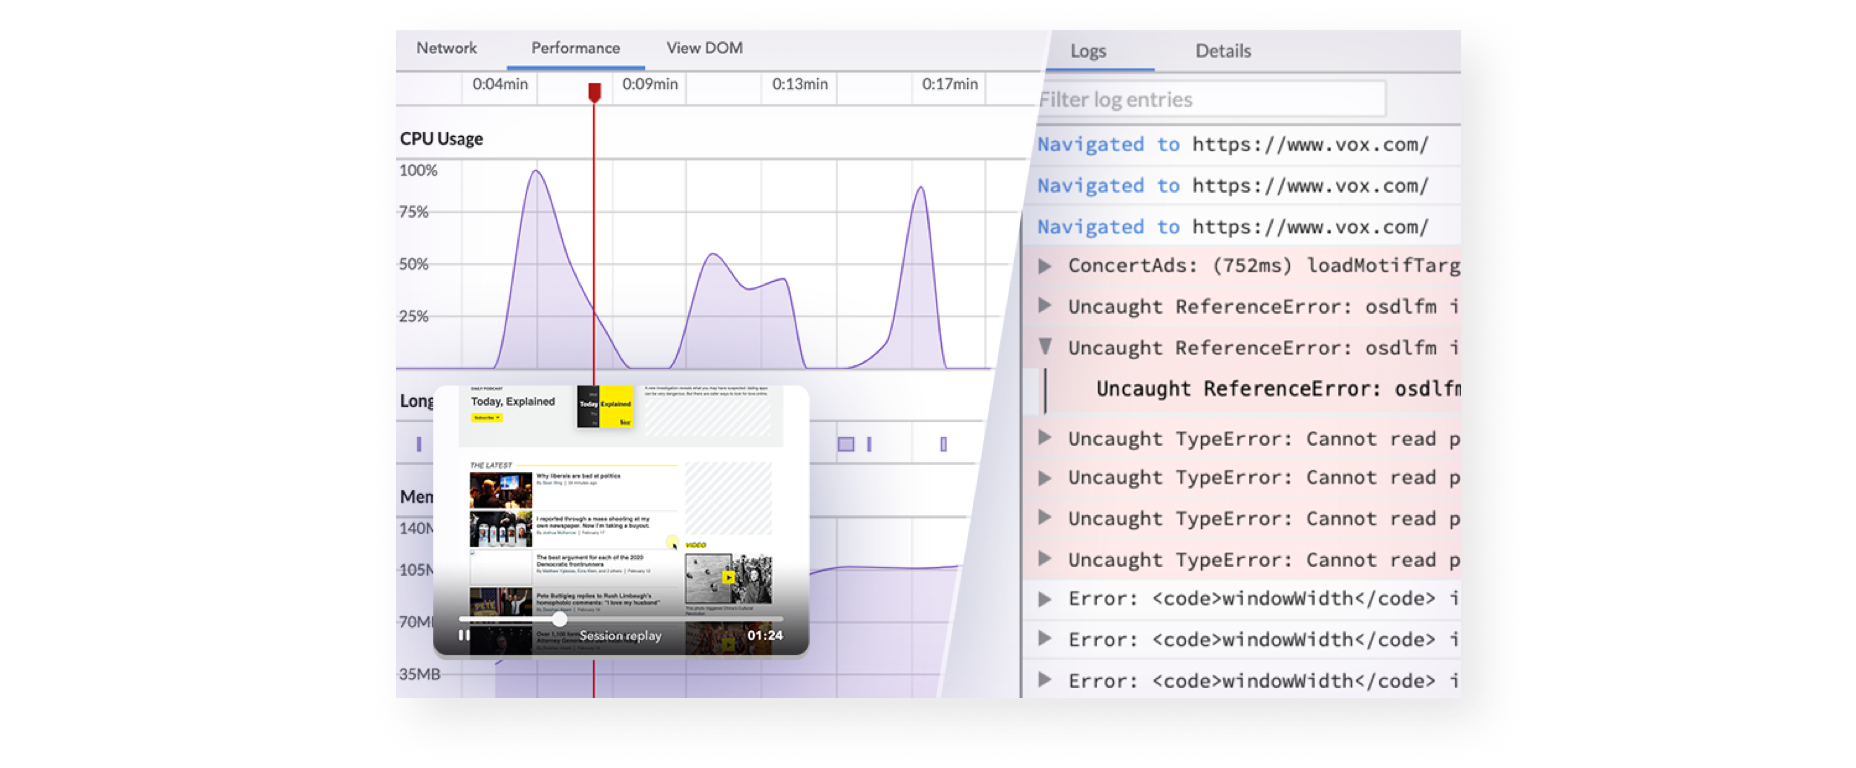
Task: Click the third Navigated to vox.com log
Action: (x=1232, y=227)
